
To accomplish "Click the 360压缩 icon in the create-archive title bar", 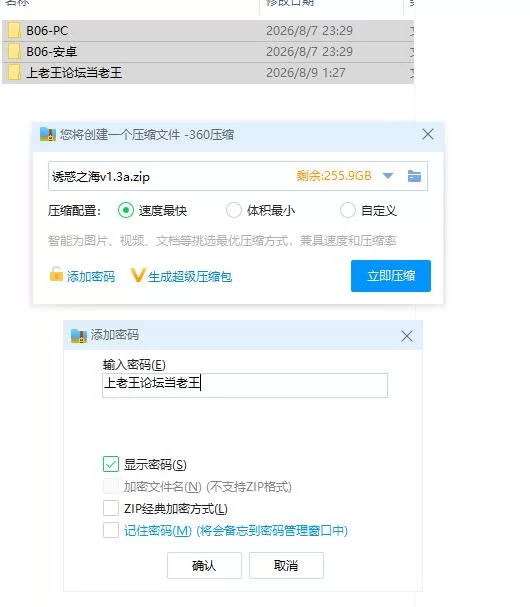I will point(48,134).
